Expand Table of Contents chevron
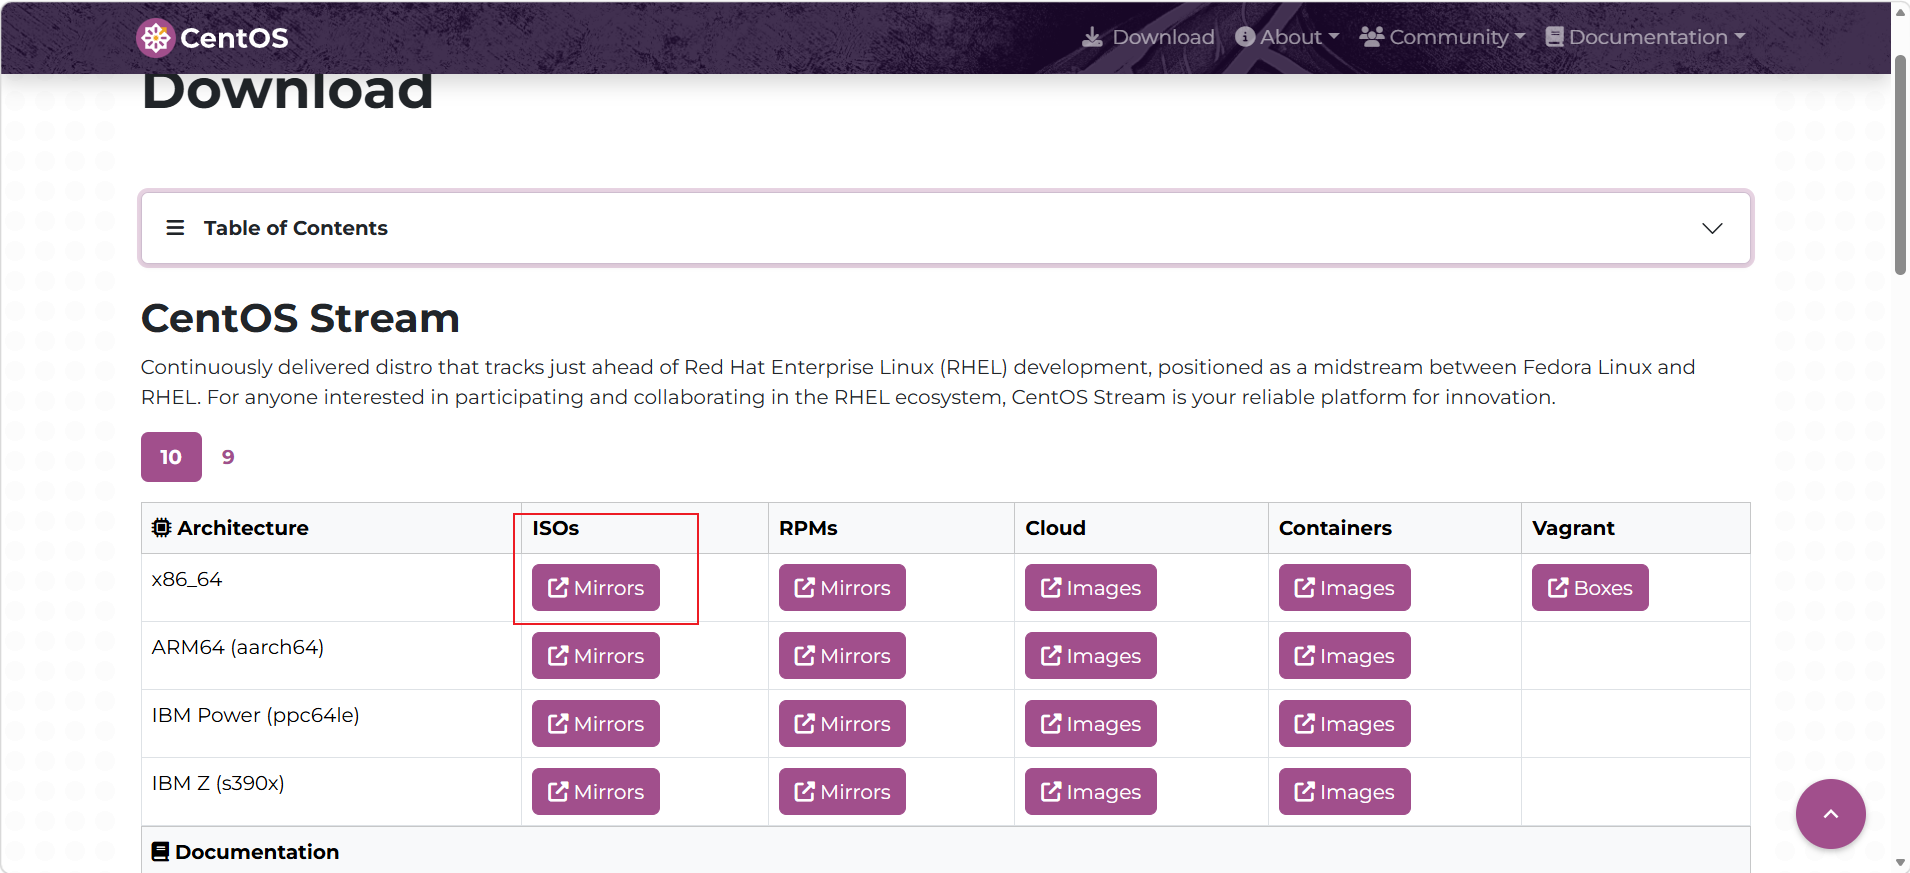Viewport: 1910px width, 873px height. coord(1712,228)
